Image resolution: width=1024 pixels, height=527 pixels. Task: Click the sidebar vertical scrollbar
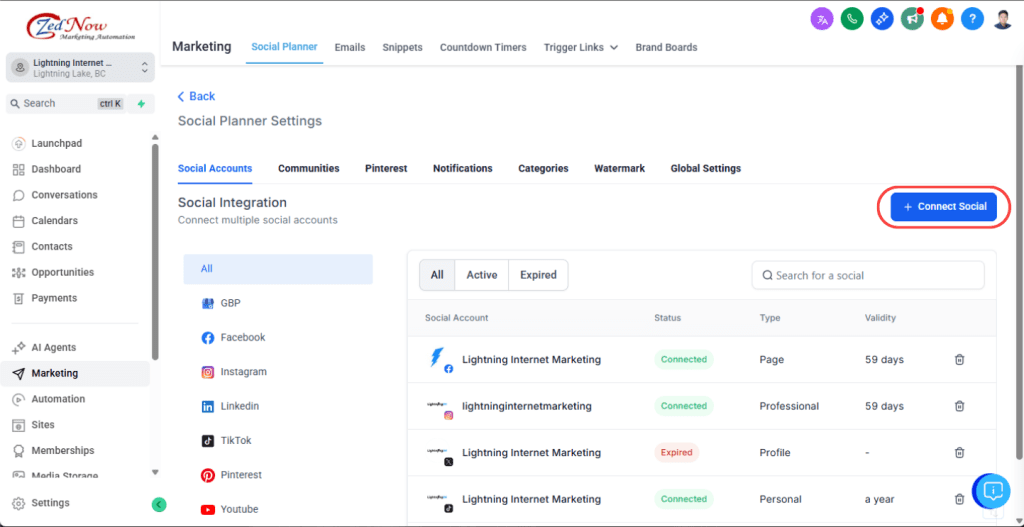click(155, 251)
